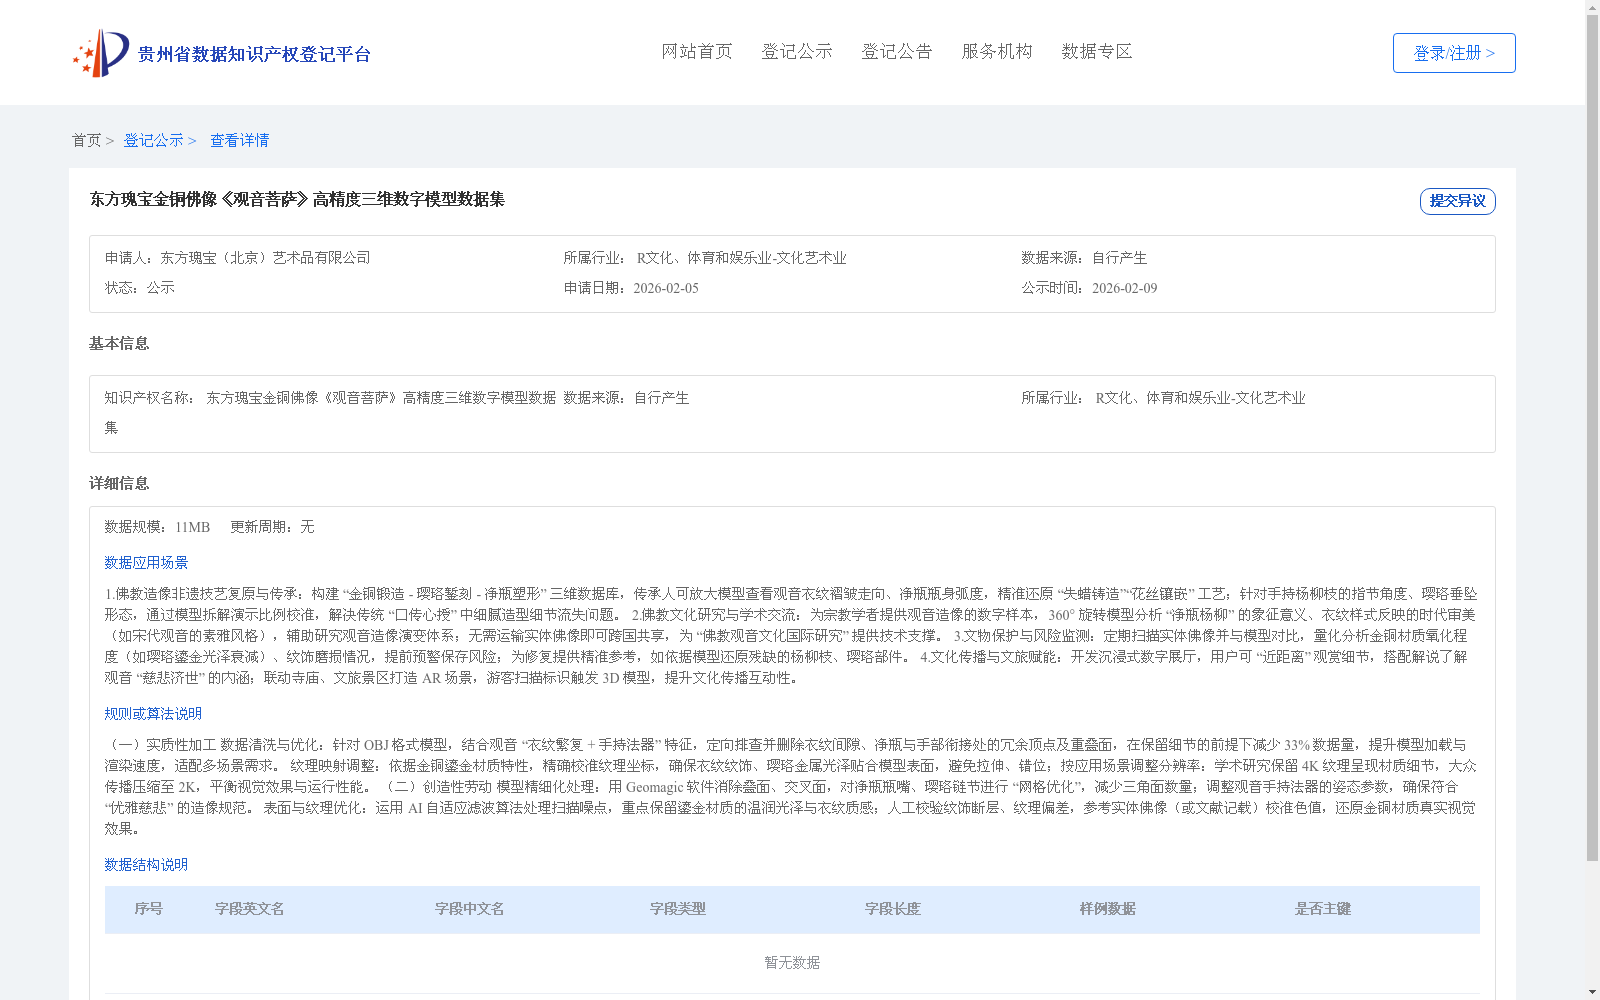Click the 更新周期：无 text
Screen dimensions: 1600x1000
272,527
